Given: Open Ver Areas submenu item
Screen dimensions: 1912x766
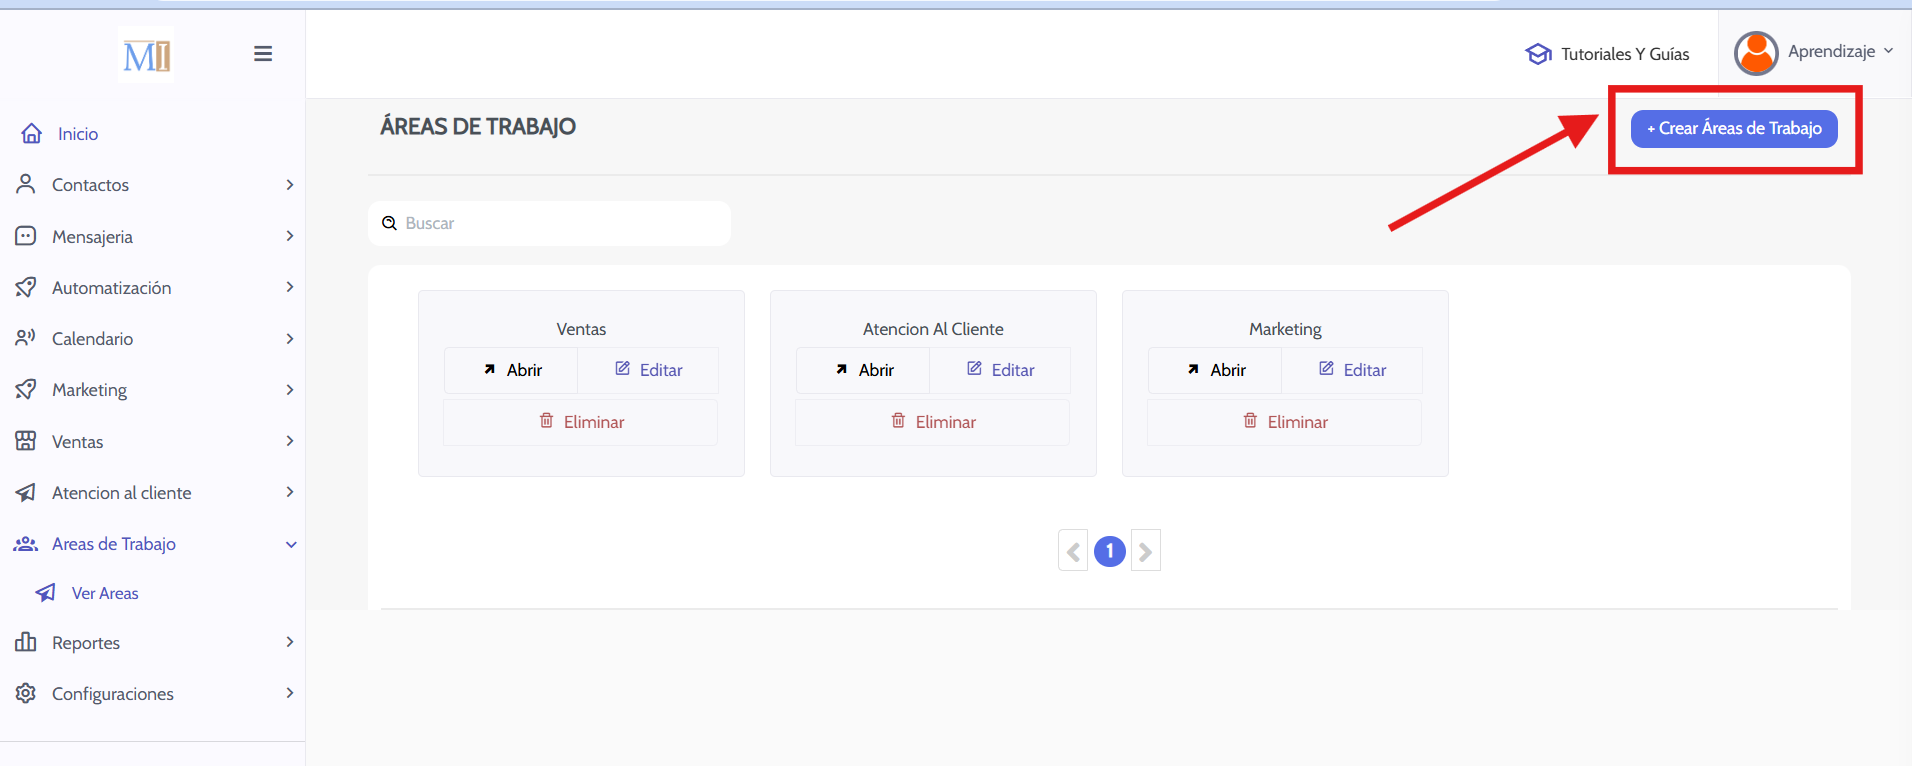Looking at the screenshot, I should tap(105, 593).
